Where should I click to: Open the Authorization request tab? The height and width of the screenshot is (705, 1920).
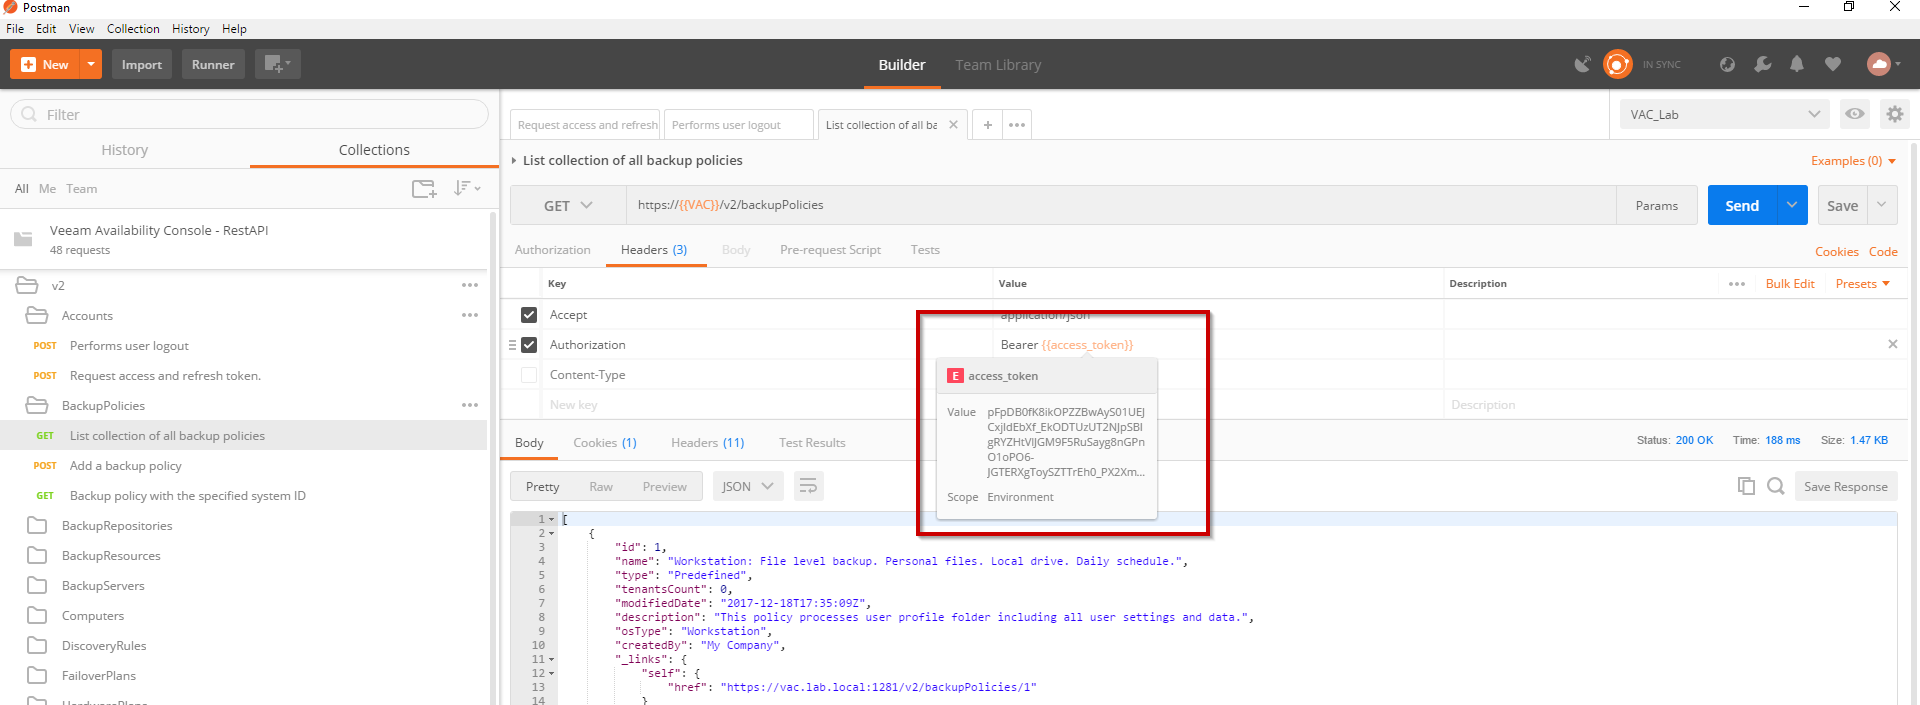(553, 250)
